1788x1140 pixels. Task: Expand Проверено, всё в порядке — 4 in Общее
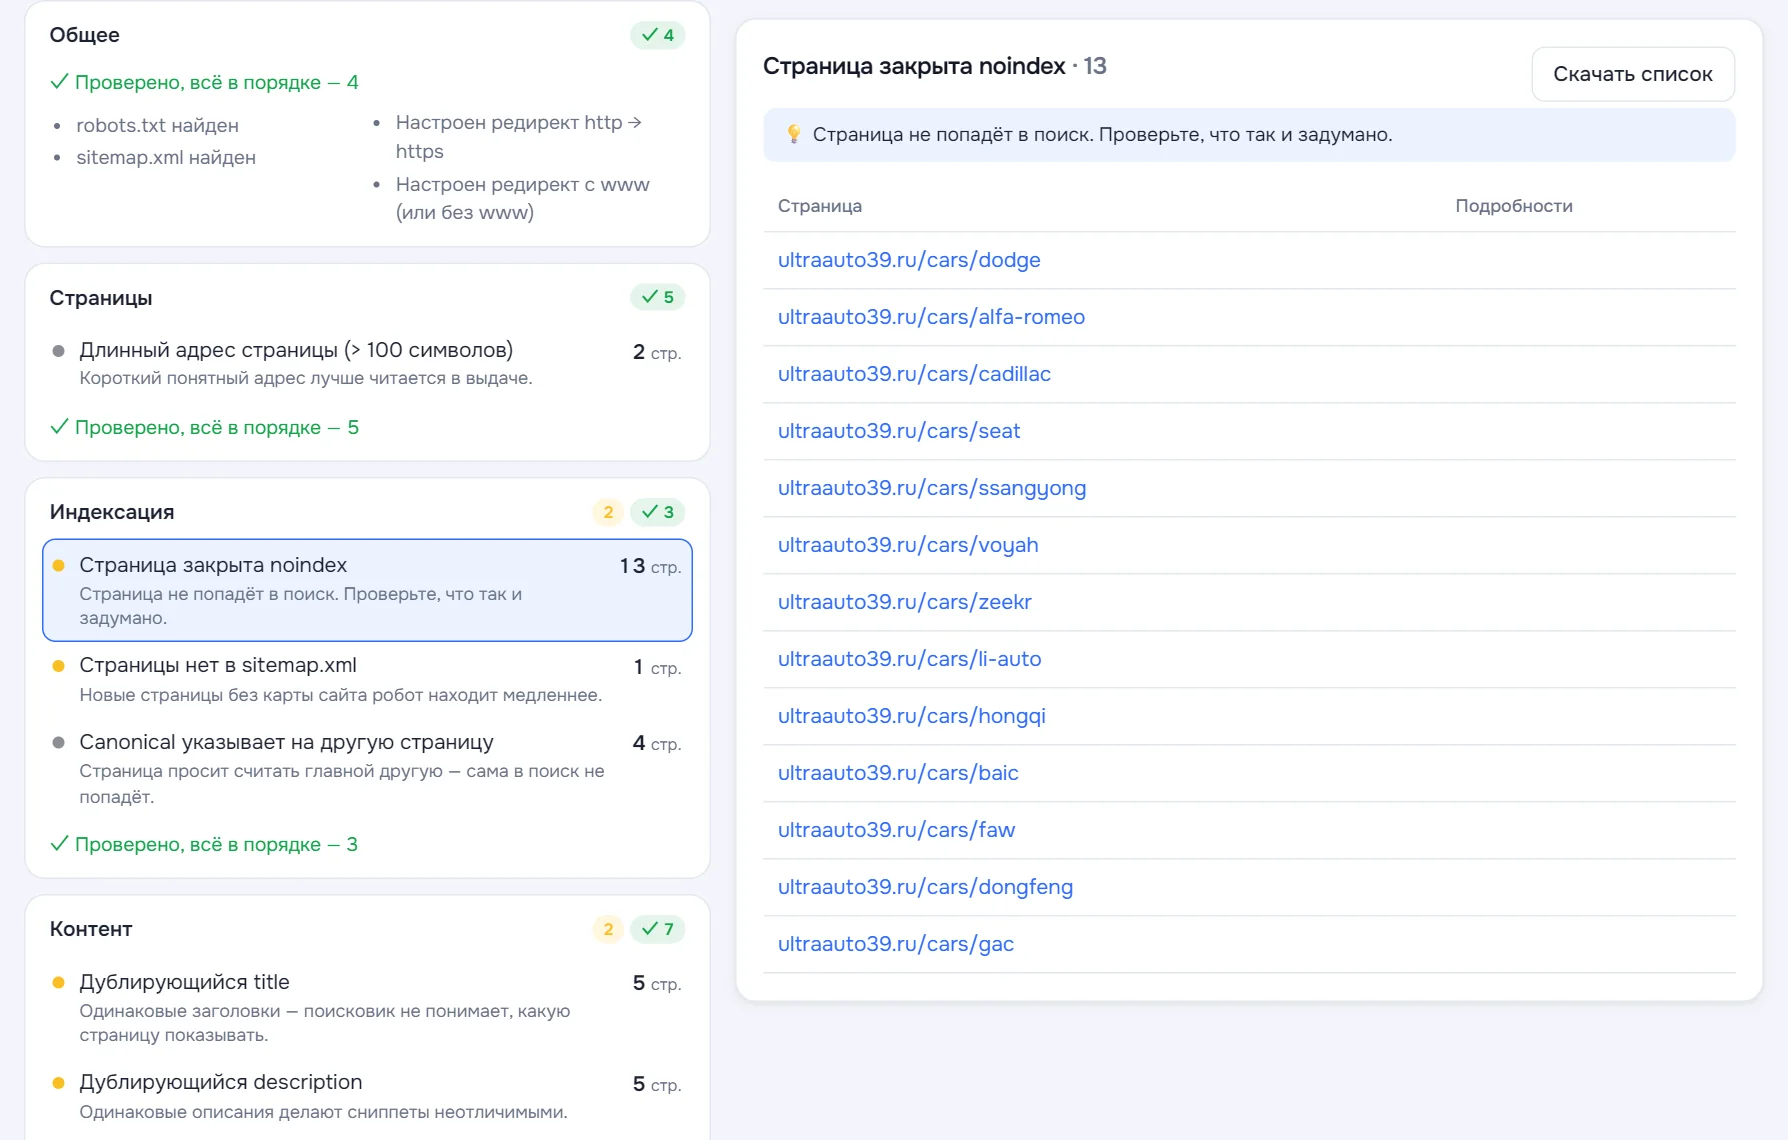pyautogui.click(x=204, y=82)
